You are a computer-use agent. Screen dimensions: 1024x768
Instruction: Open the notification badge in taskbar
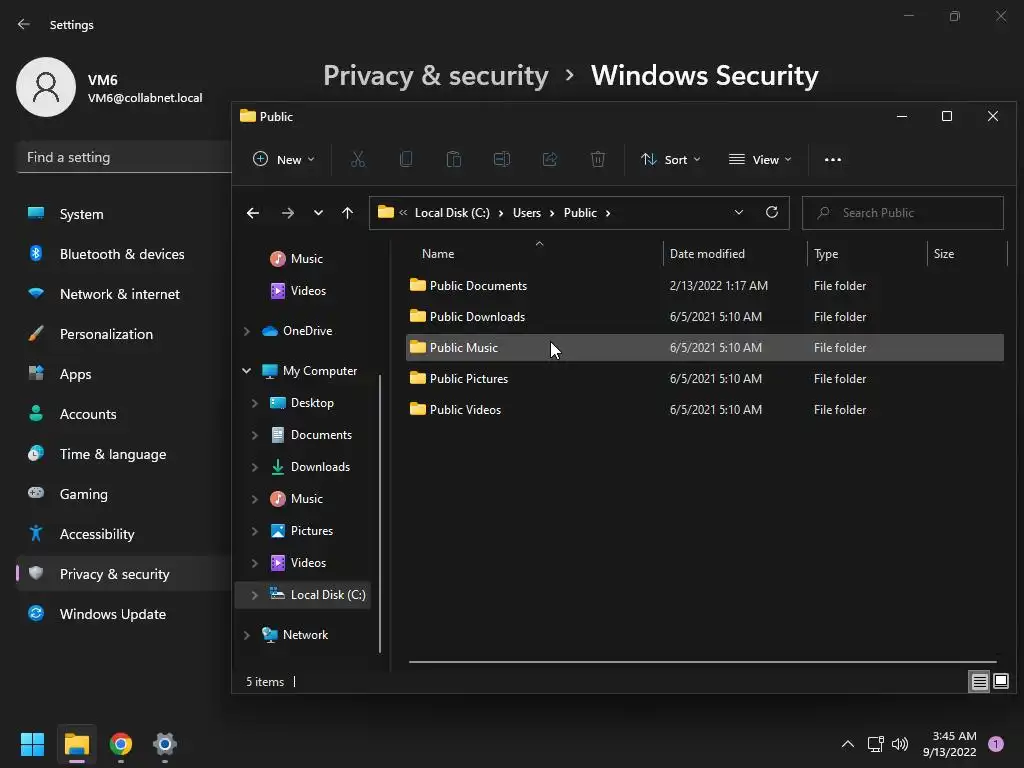pos(996,743)
